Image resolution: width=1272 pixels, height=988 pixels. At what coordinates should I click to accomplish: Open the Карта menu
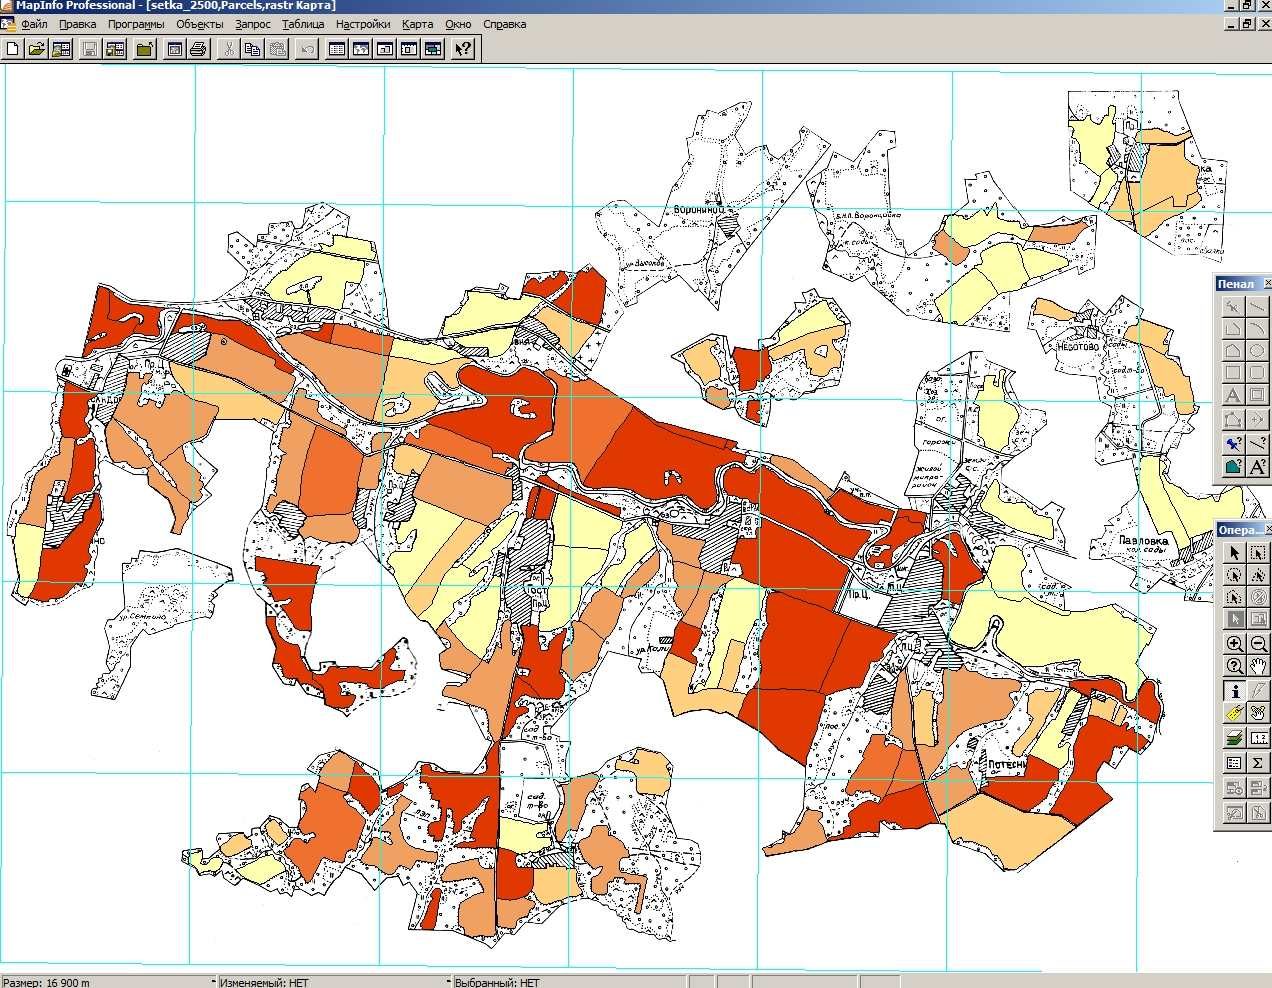[x=417, y=24]
